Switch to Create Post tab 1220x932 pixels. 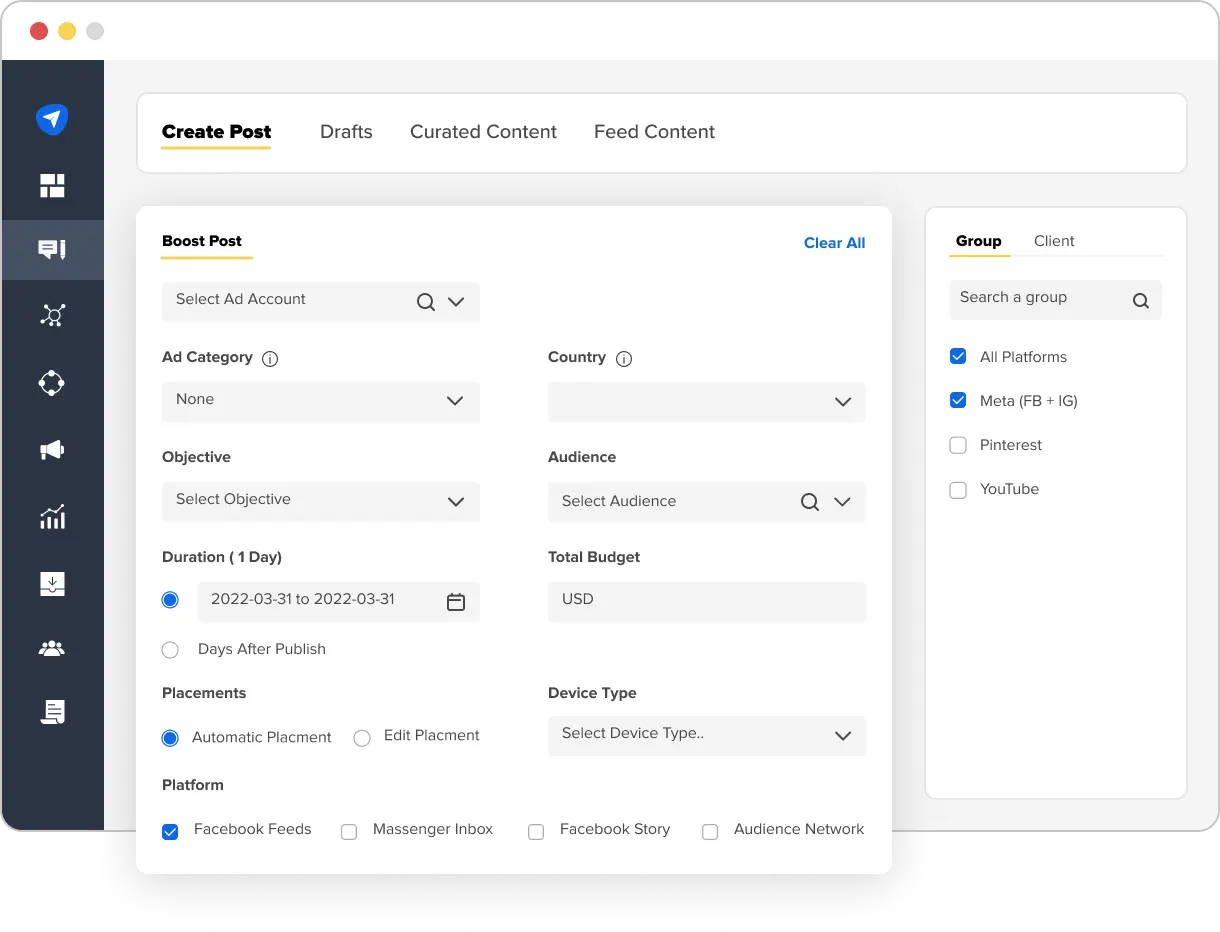[x=216, y=132]
